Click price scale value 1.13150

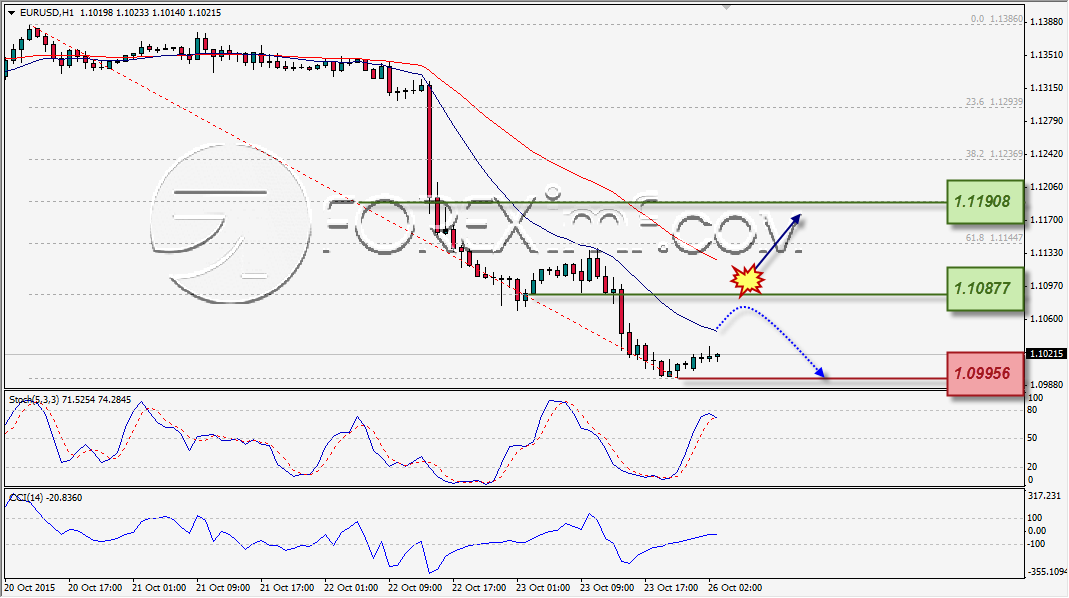tap(1047, 88)
